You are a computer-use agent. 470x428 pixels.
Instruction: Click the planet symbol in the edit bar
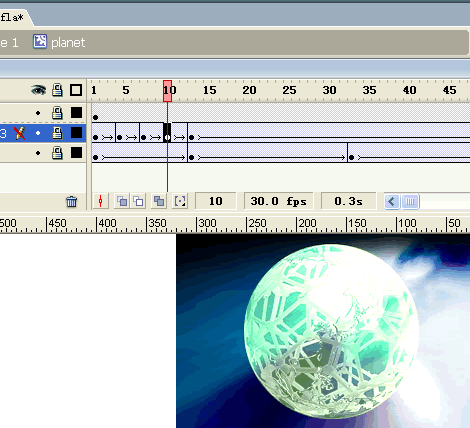click(59, 42)
